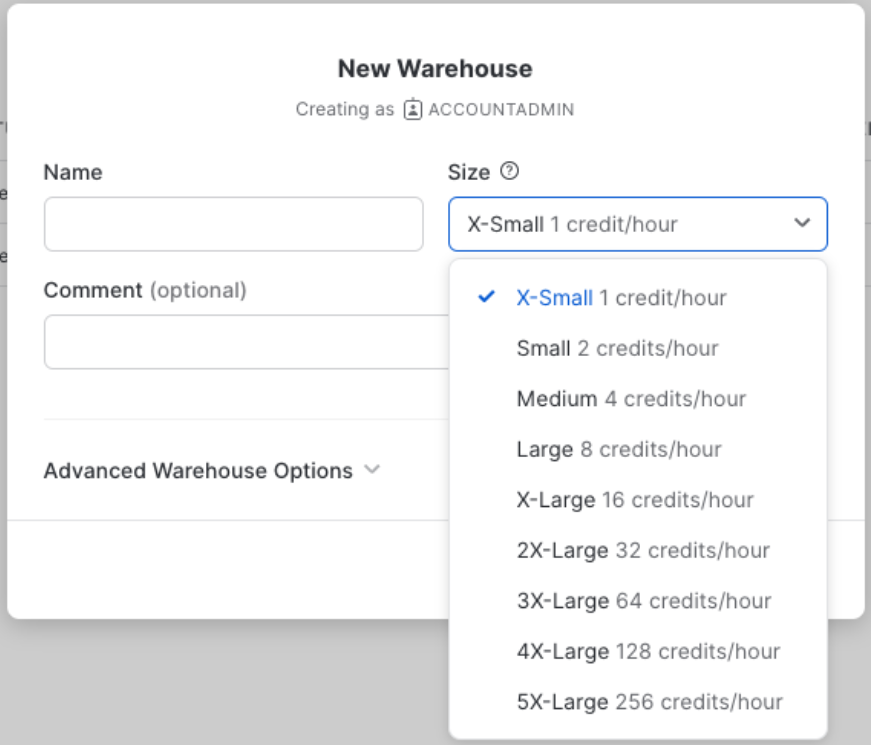Image resolution: width=871 pixels, height=745 pixels.
Task: Choose 2X-Large 32 credits/hour
Action: click(x=642, y=551)
